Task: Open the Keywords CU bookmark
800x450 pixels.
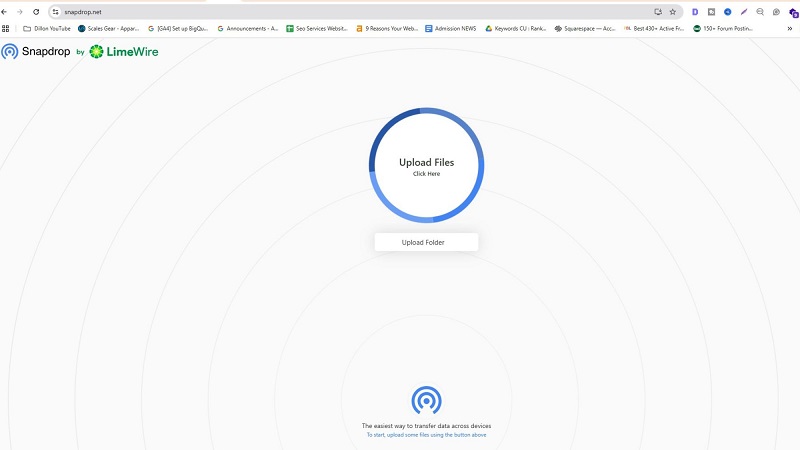Action: coord(515,28)
